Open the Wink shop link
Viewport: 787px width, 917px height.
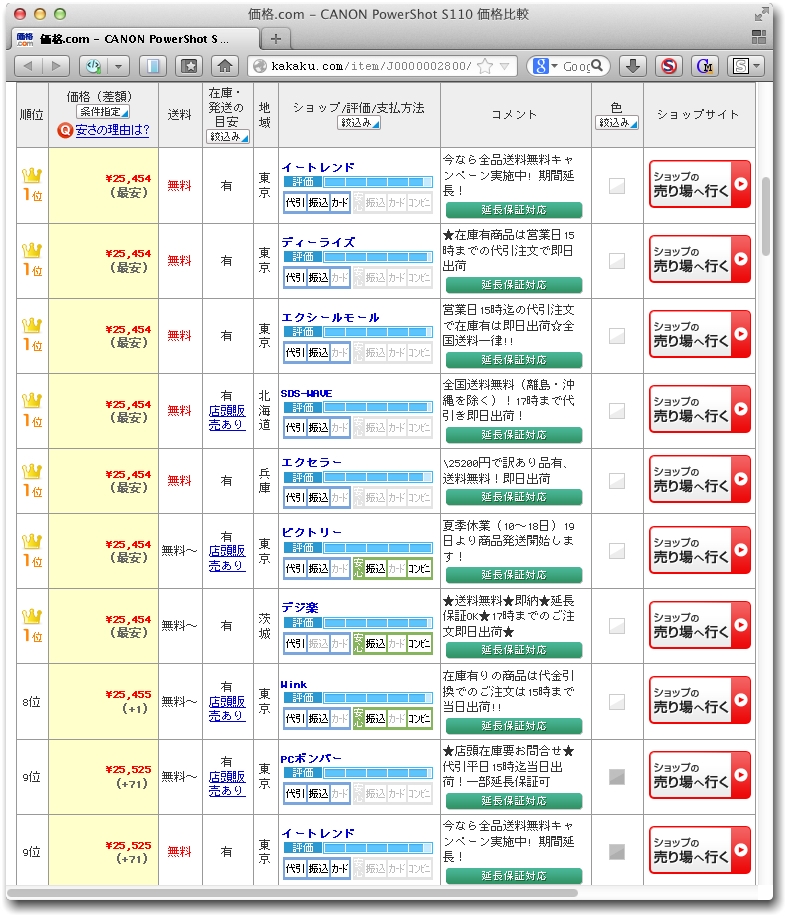294,684
